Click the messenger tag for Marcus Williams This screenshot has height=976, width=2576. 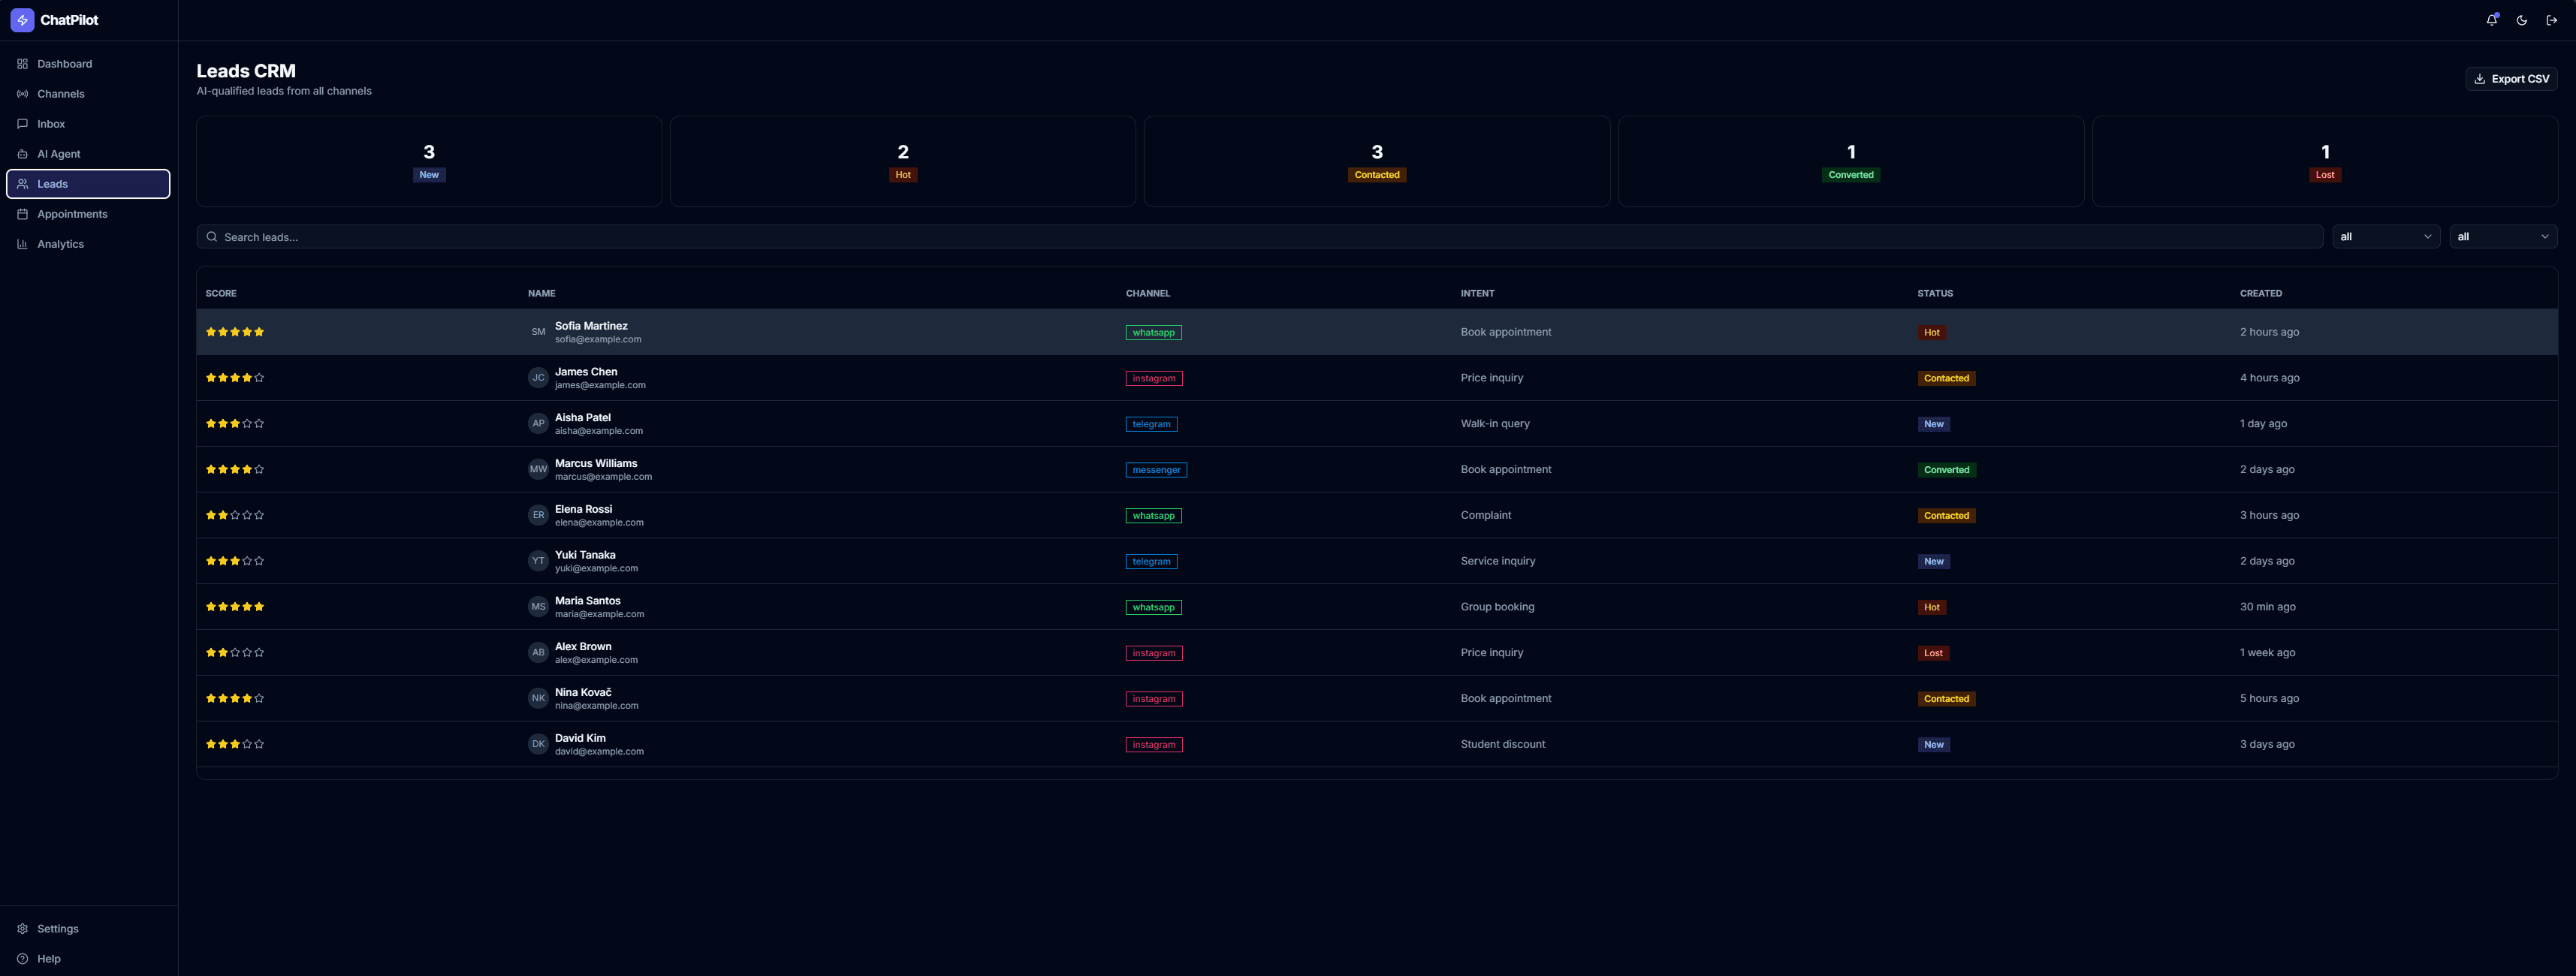click(x=1156, y=470)
